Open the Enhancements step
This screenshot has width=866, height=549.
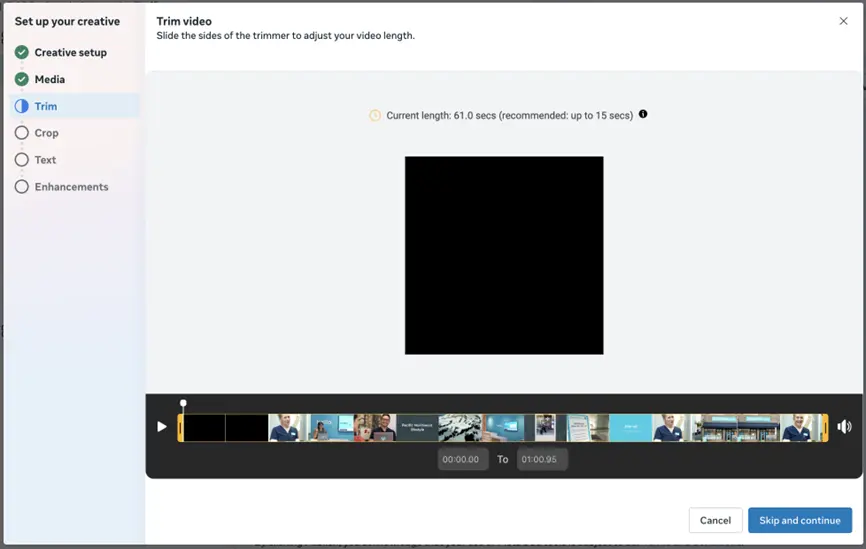(71, 187)
